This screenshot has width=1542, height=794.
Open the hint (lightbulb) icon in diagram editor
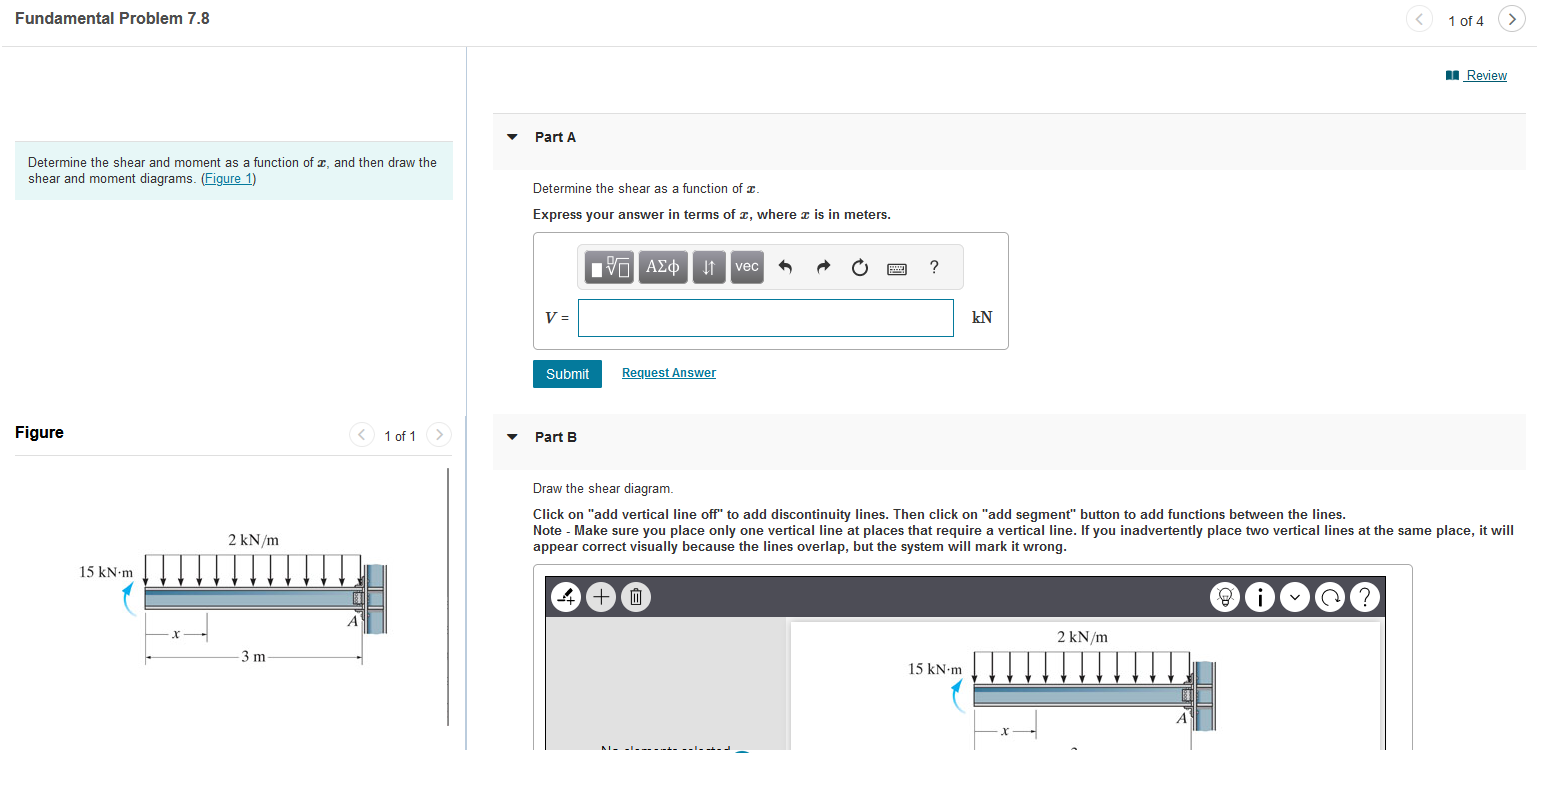(x=1225, y=597)
